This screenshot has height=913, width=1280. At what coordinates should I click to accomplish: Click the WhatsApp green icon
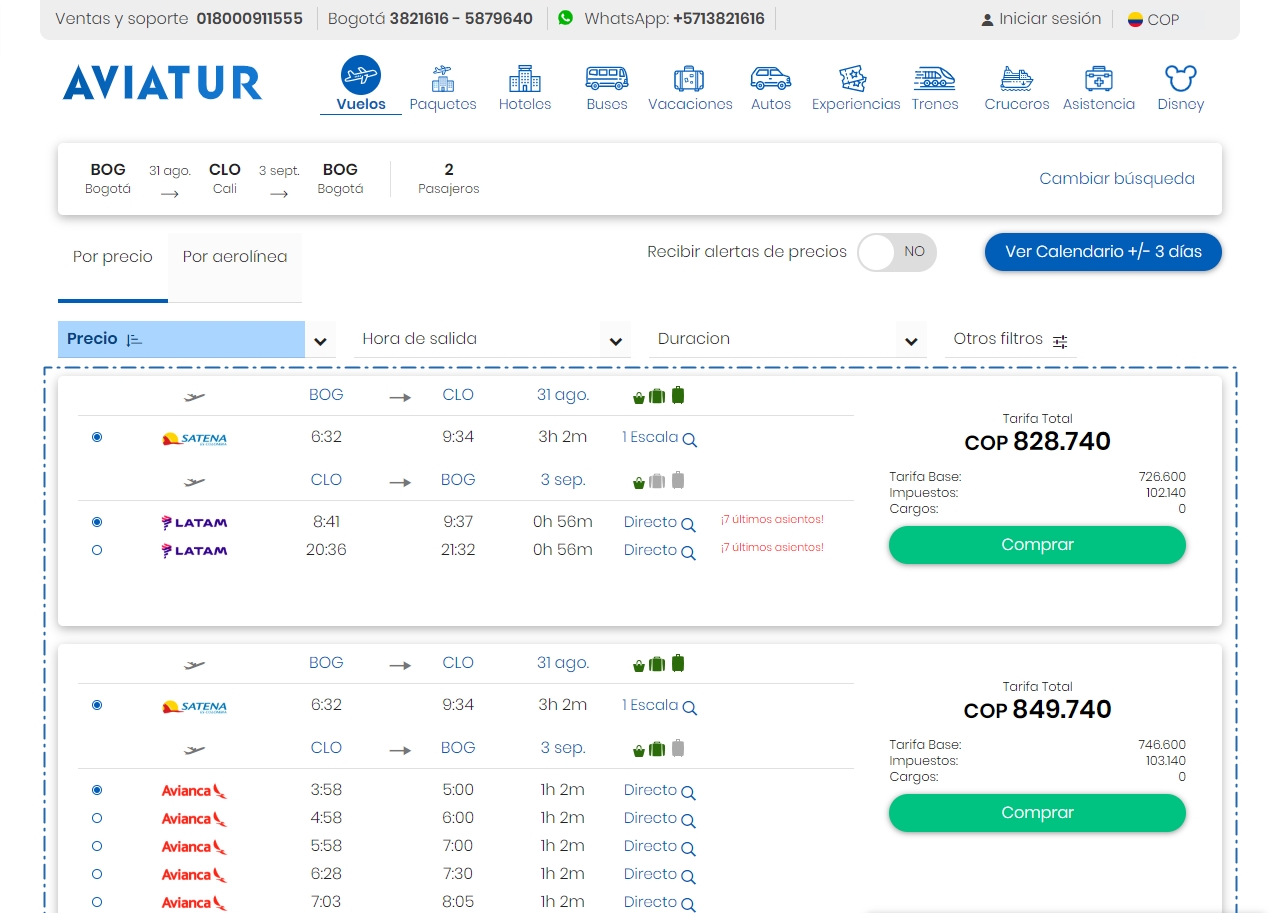tap(566, 18)
